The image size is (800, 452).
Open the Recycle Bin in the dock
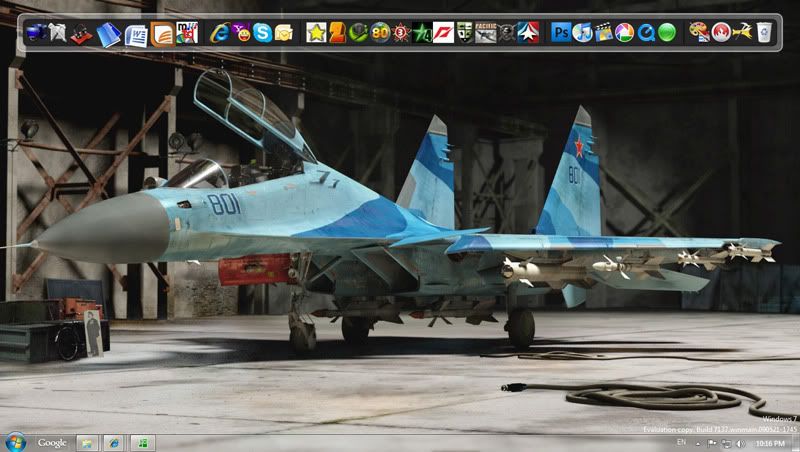[764, 33]
